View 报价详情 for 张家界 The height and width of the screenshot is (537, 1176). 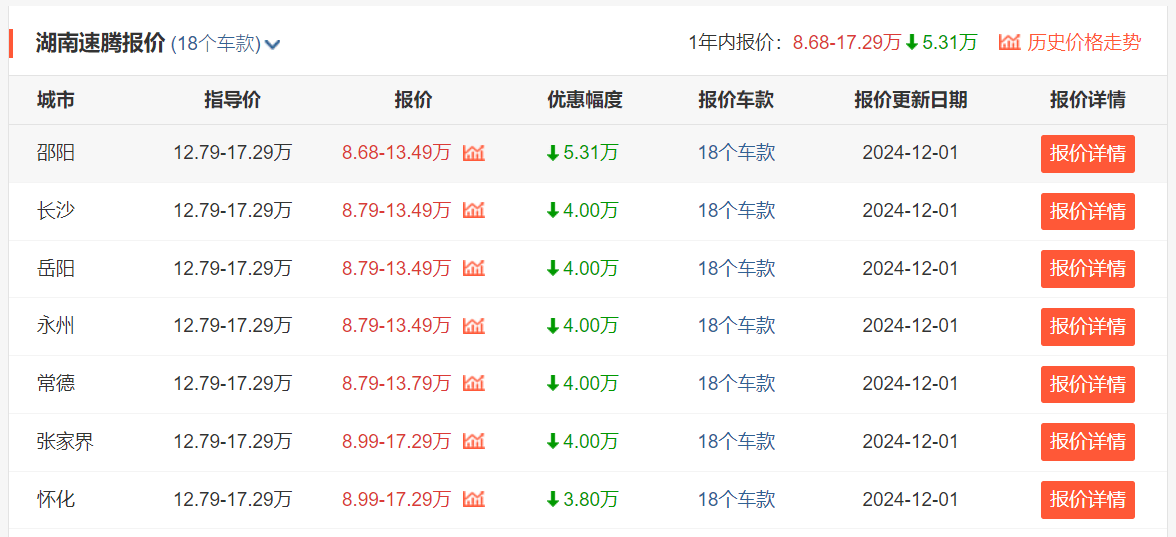pos(1087,442)
